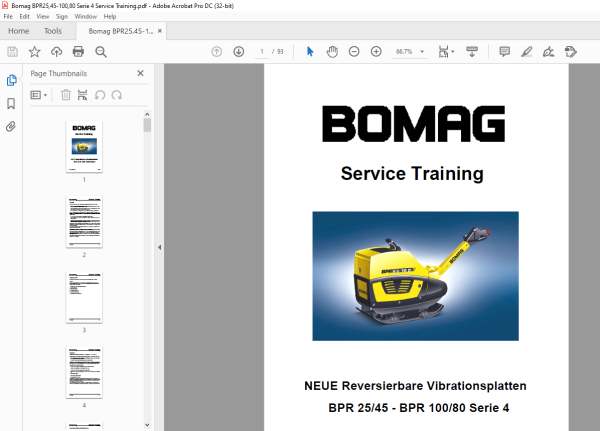Print the document
This screenshot has width=600, height=431.
(78, 52)
